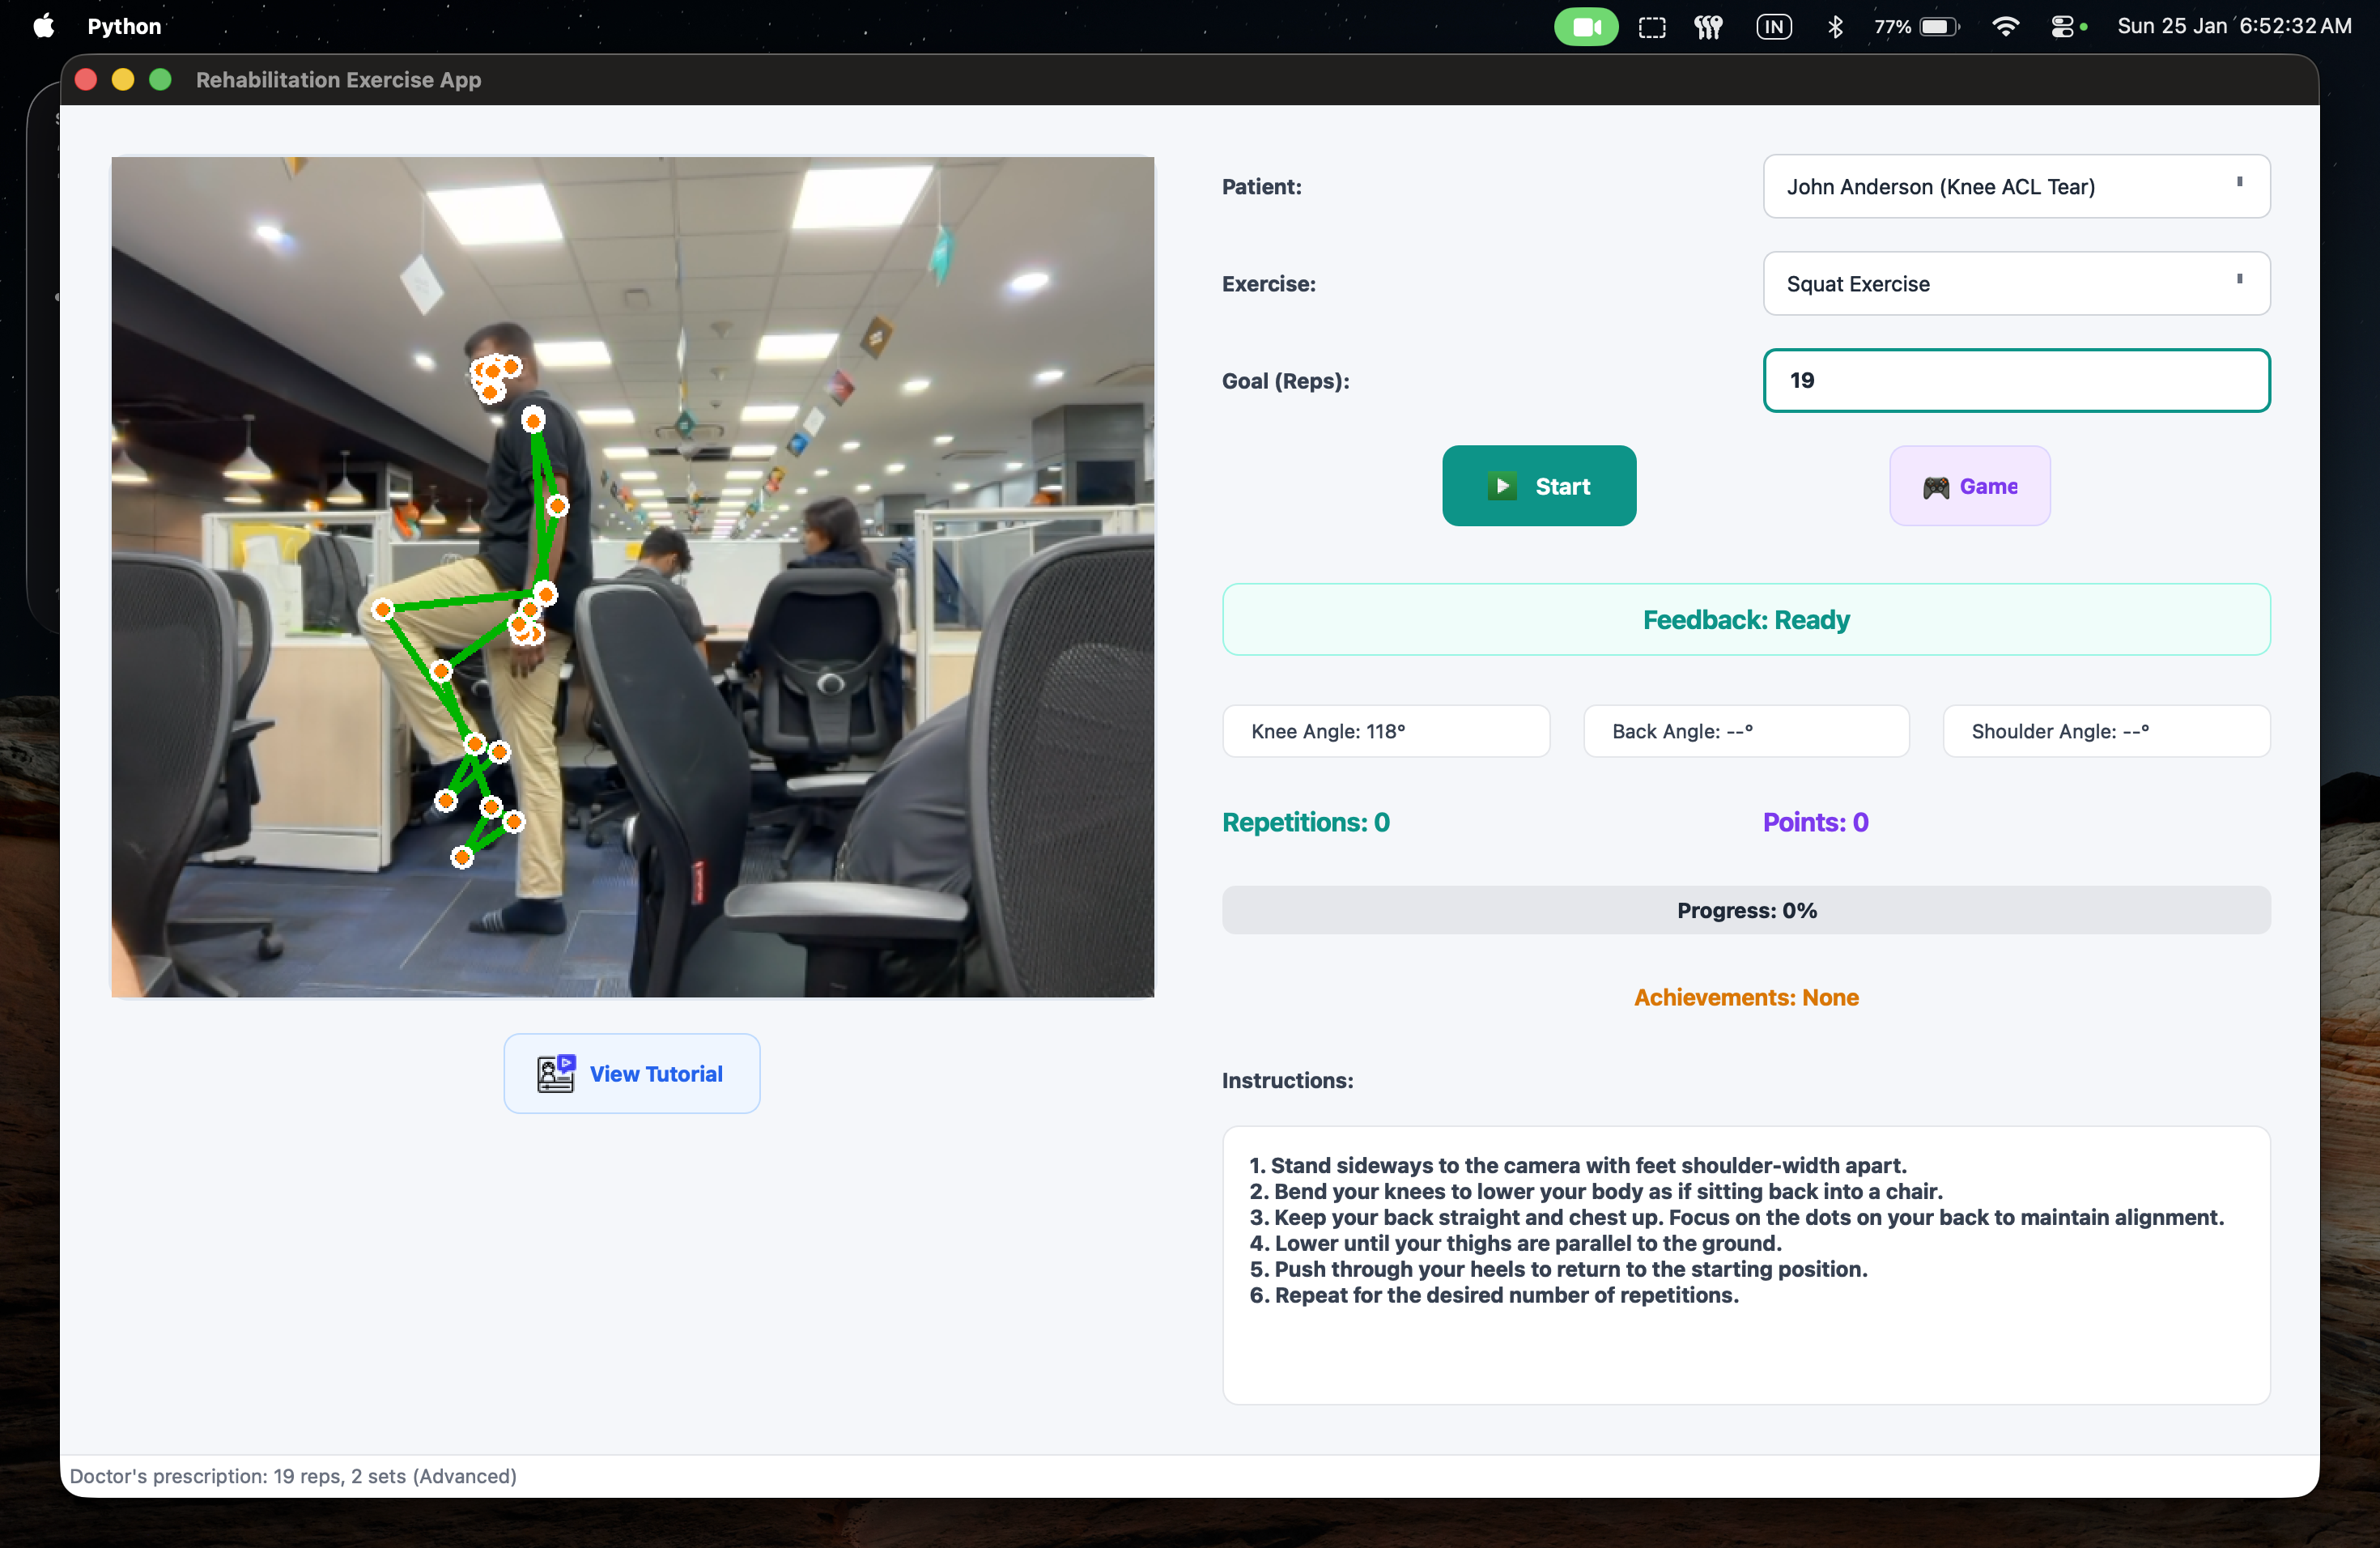
Task: Open the Patient dropdown
Action: coord(2016,187)
